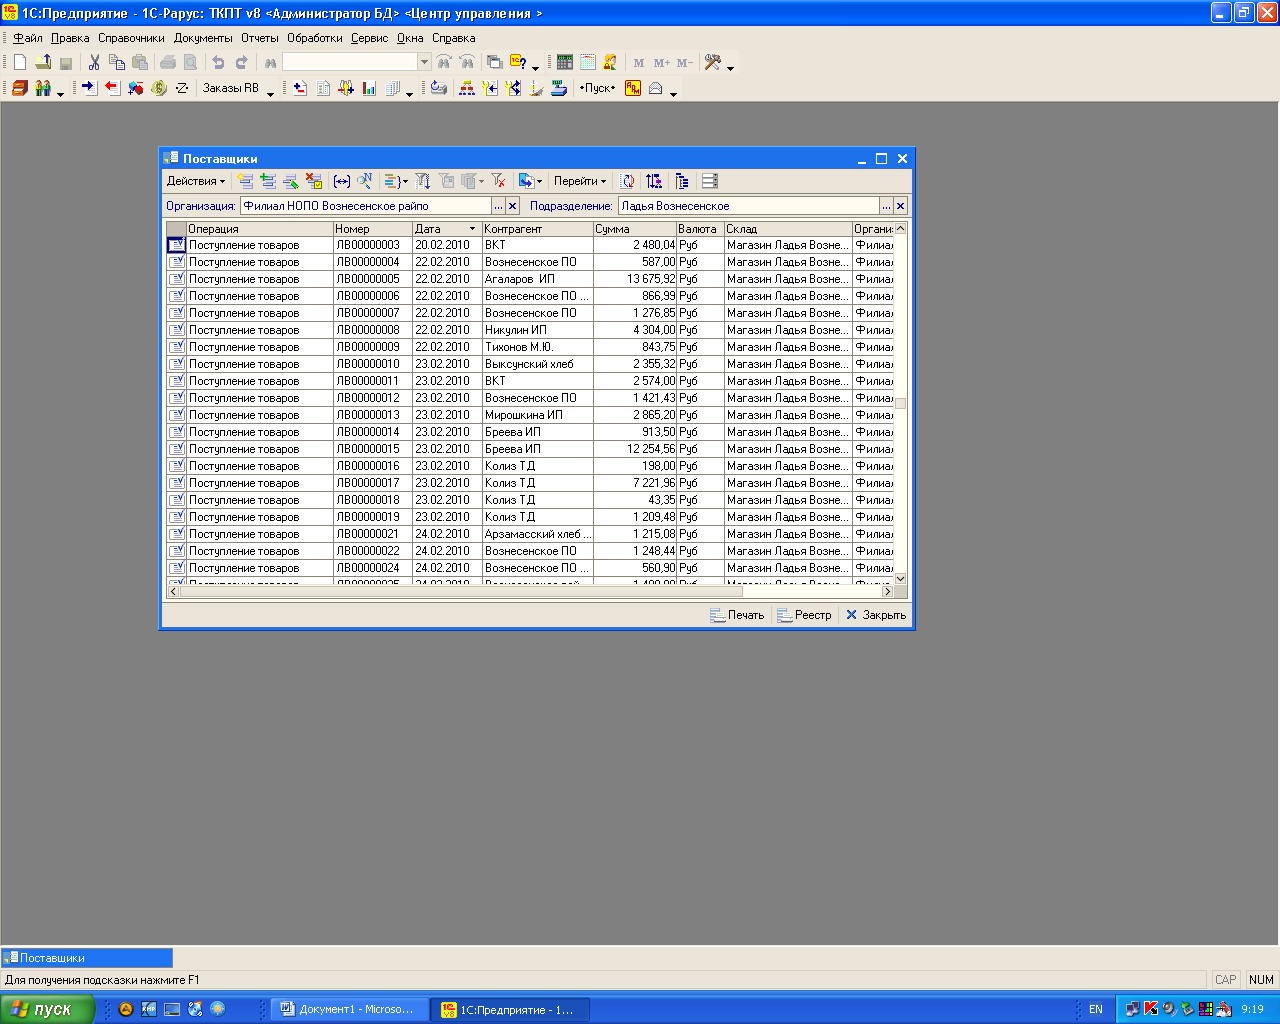
Task: Click the list settings icon at toolbar end
Action: tap(710, 181)
